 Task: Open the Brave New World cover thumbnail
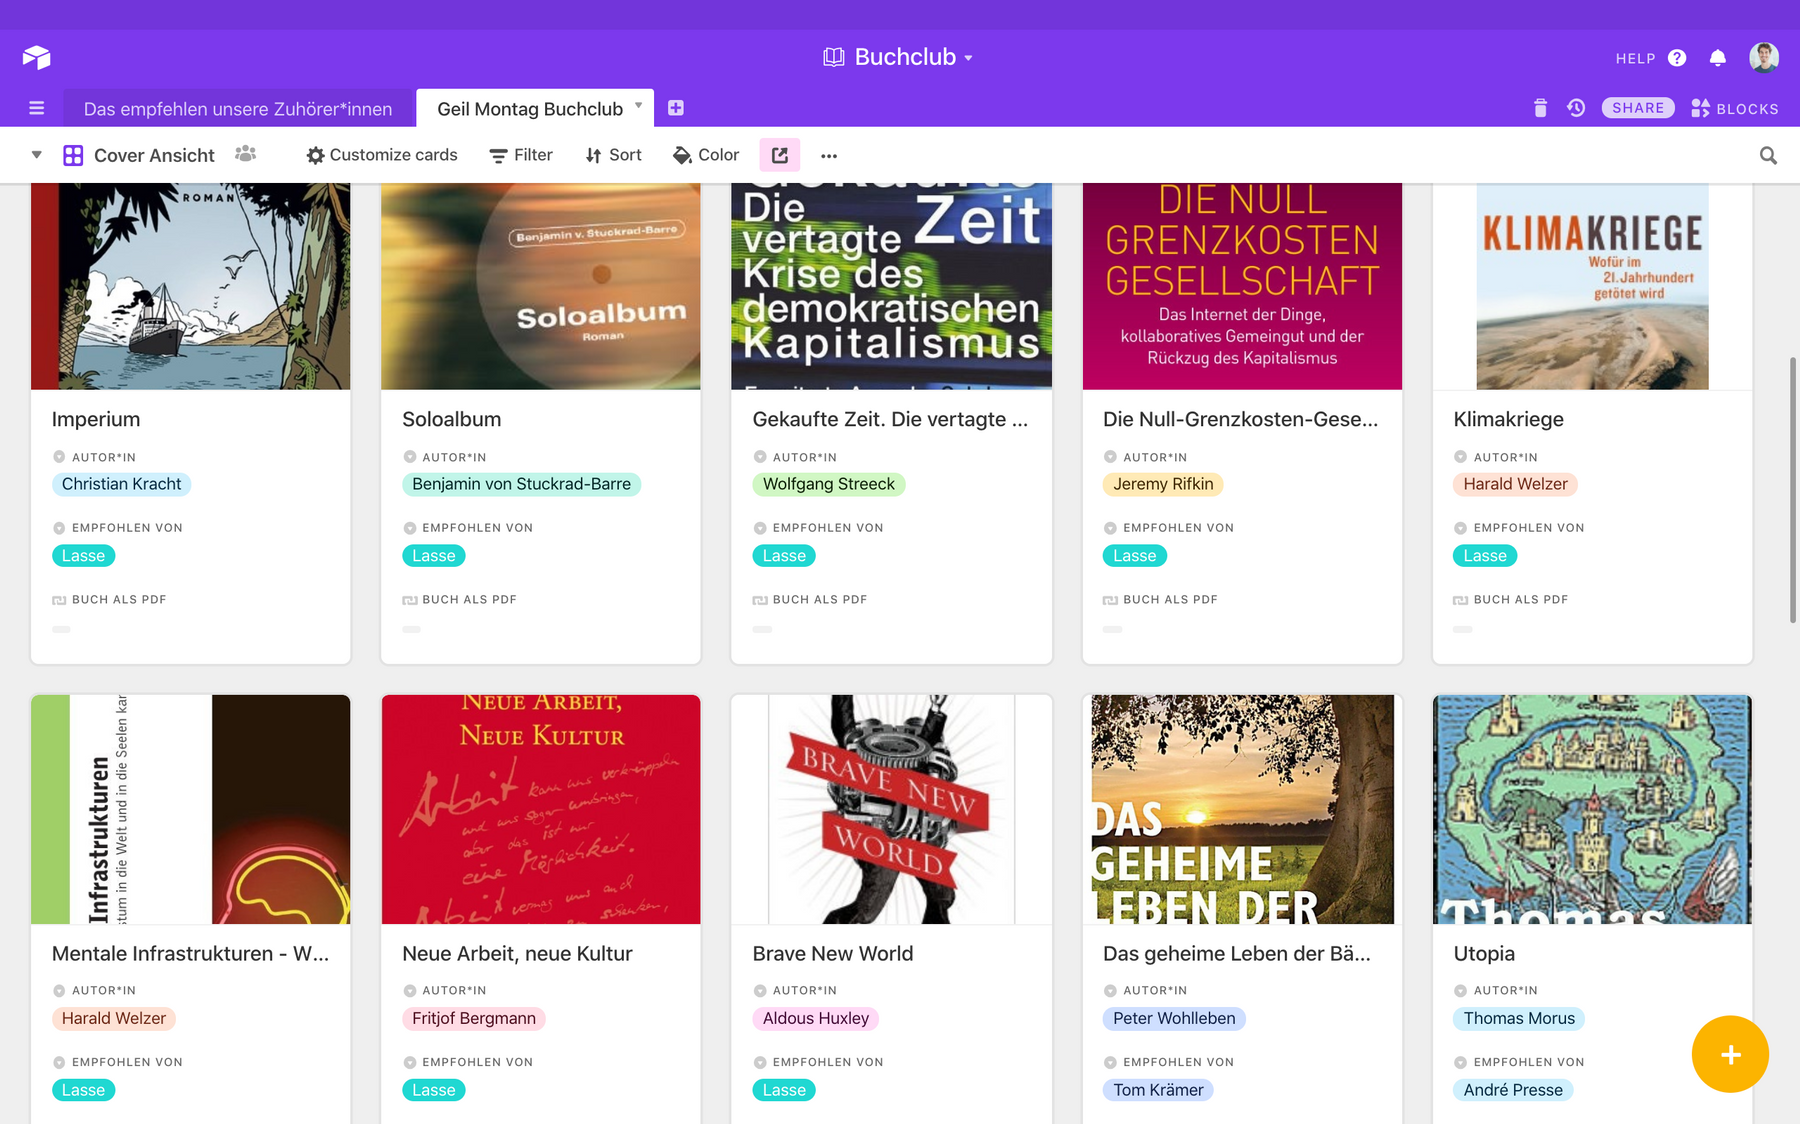point(891,809)
